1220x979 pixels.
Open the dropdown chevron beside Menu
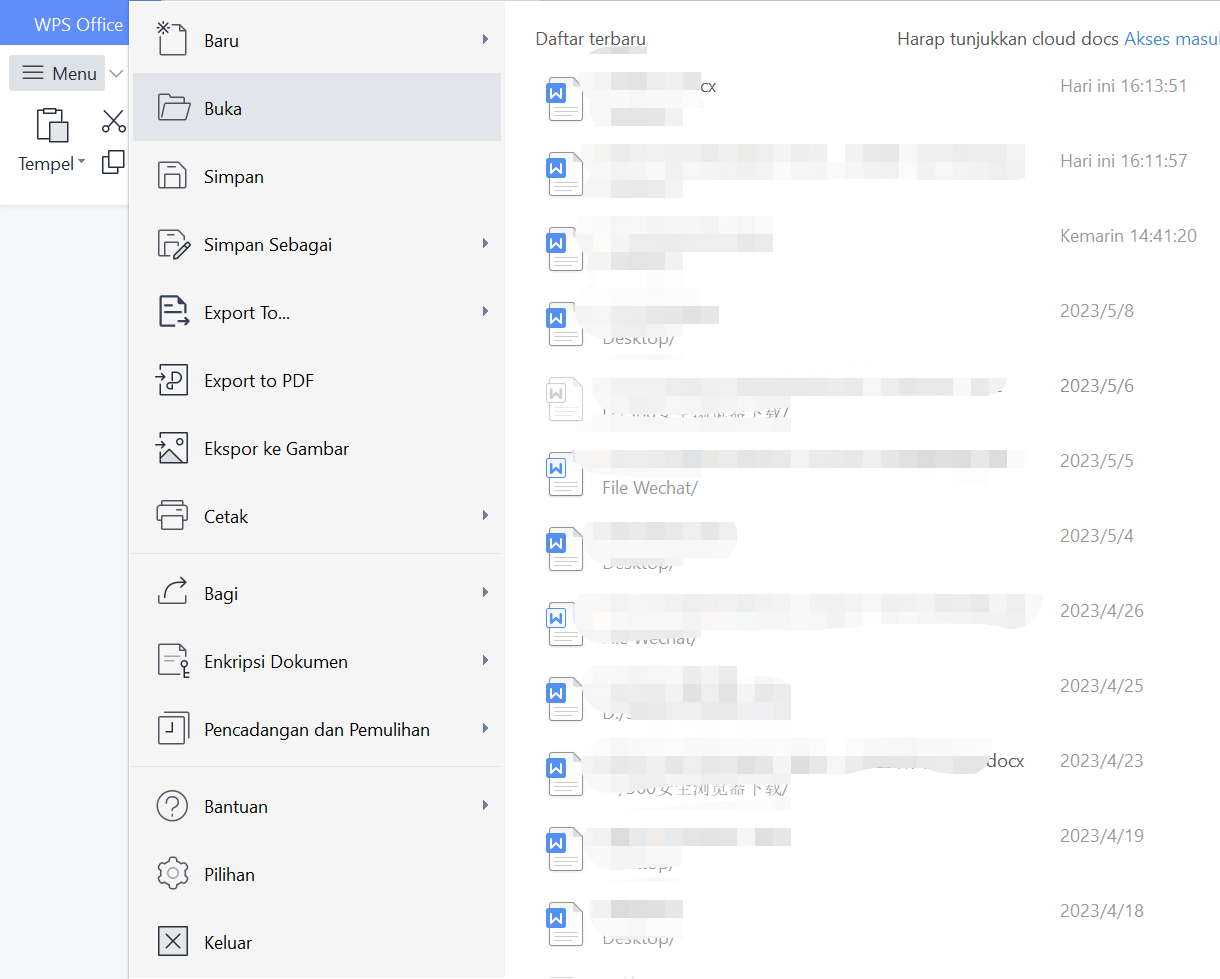[x=116, y=74]
